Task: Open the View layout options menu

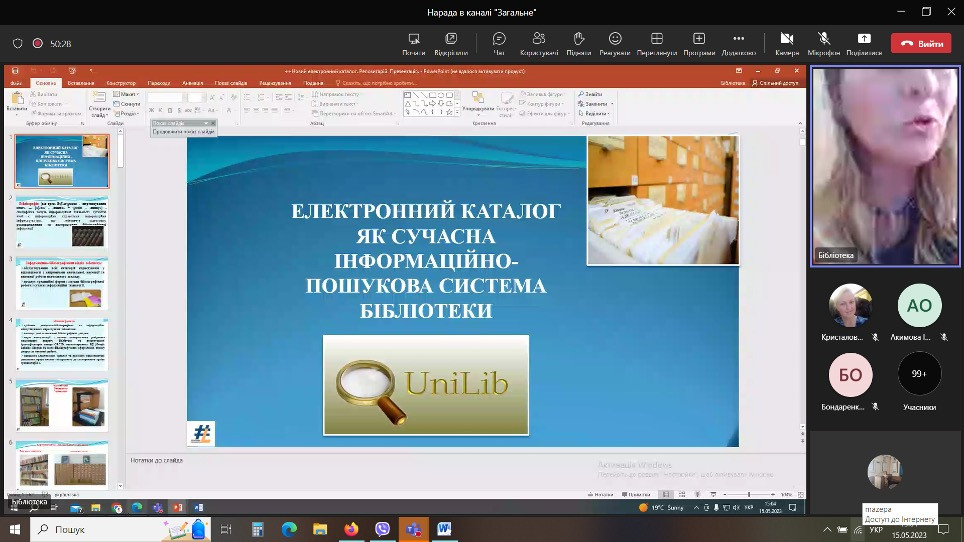Action: tap(656, 40)
